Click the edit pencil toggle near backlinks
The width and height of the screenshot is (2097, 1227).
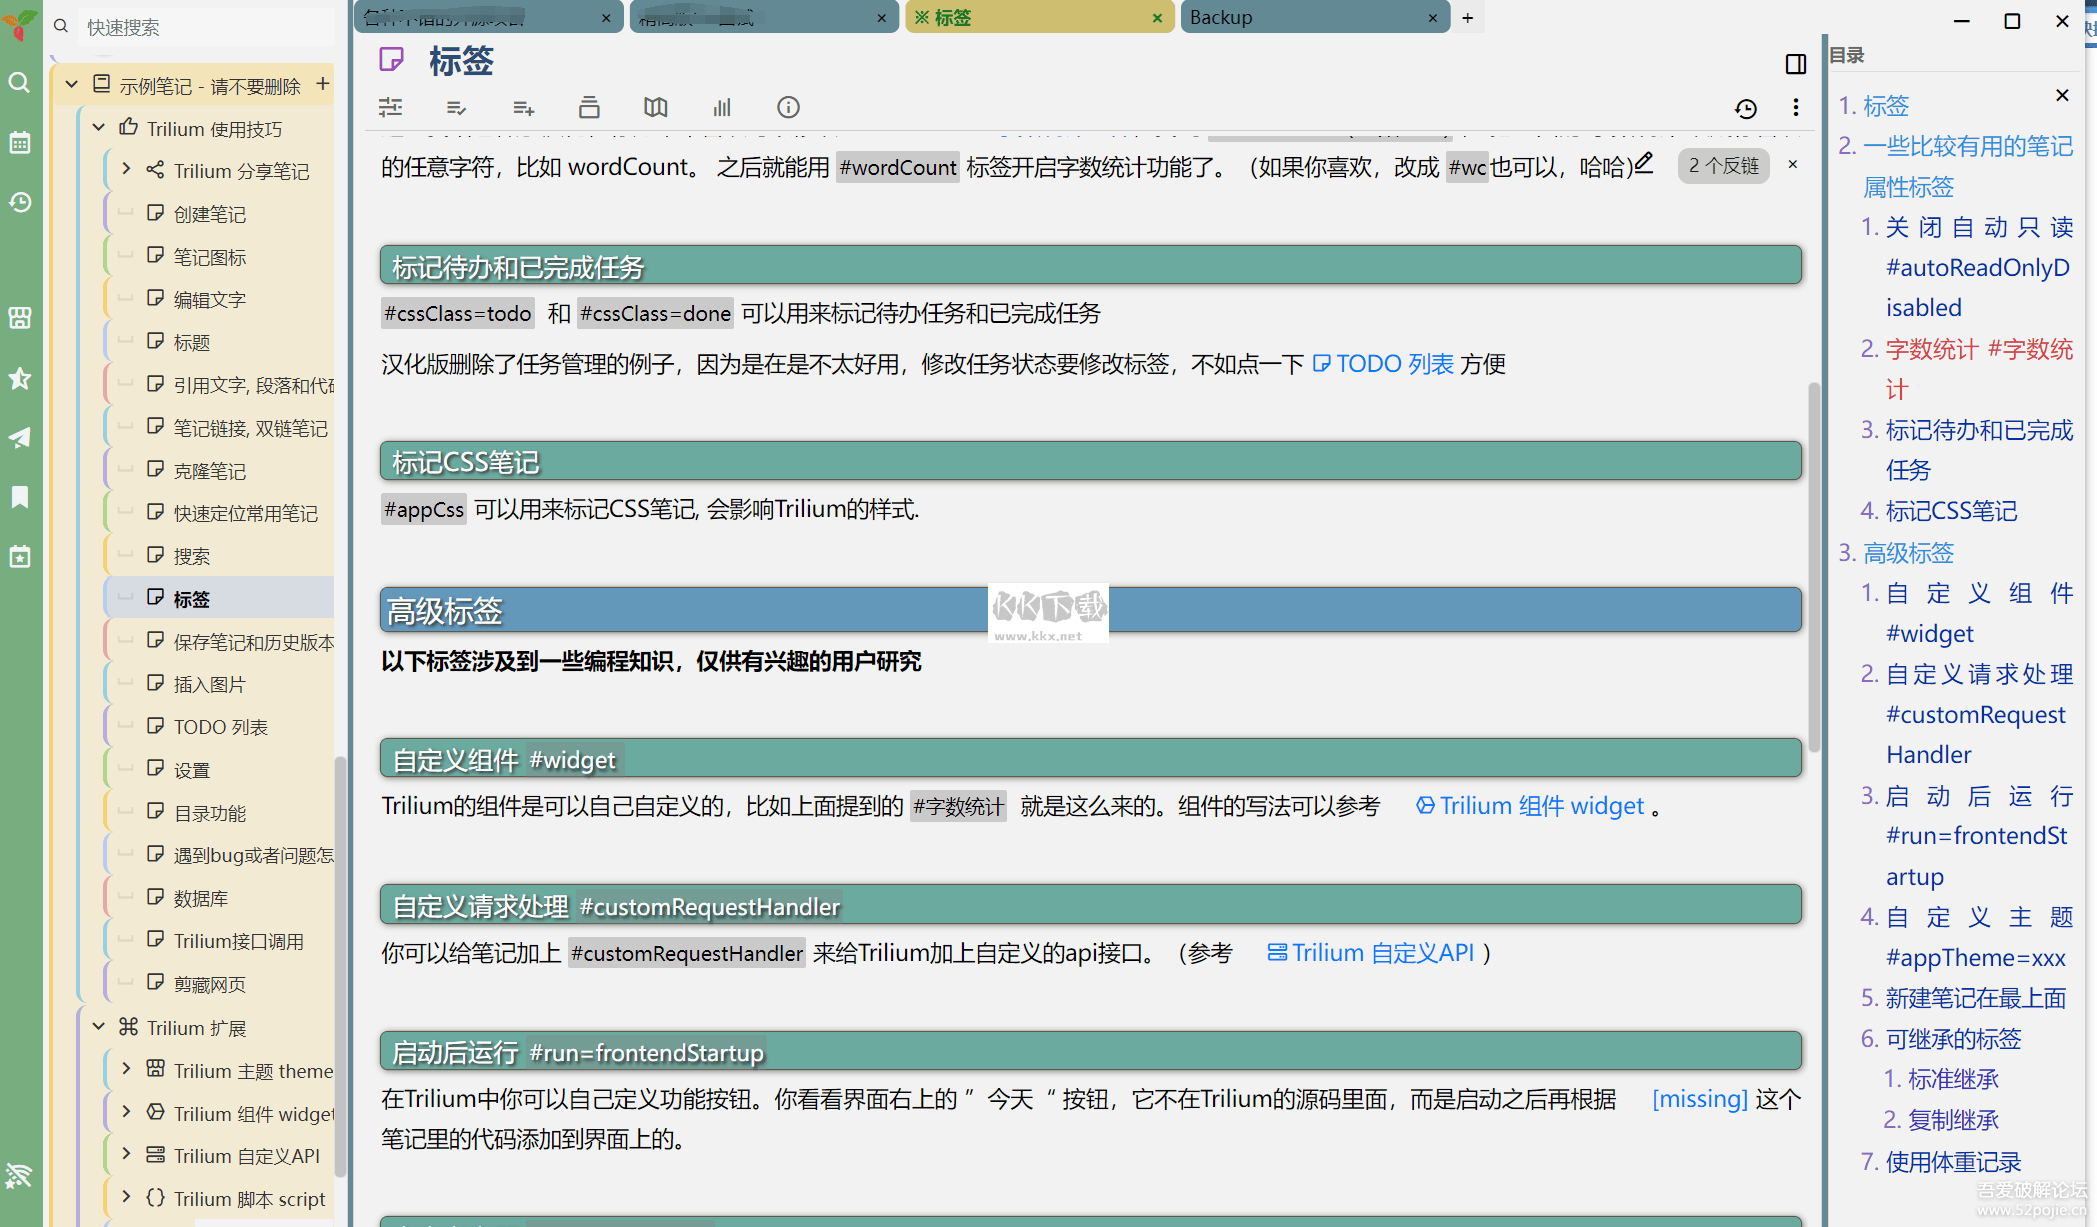[x=1643, y=162]
